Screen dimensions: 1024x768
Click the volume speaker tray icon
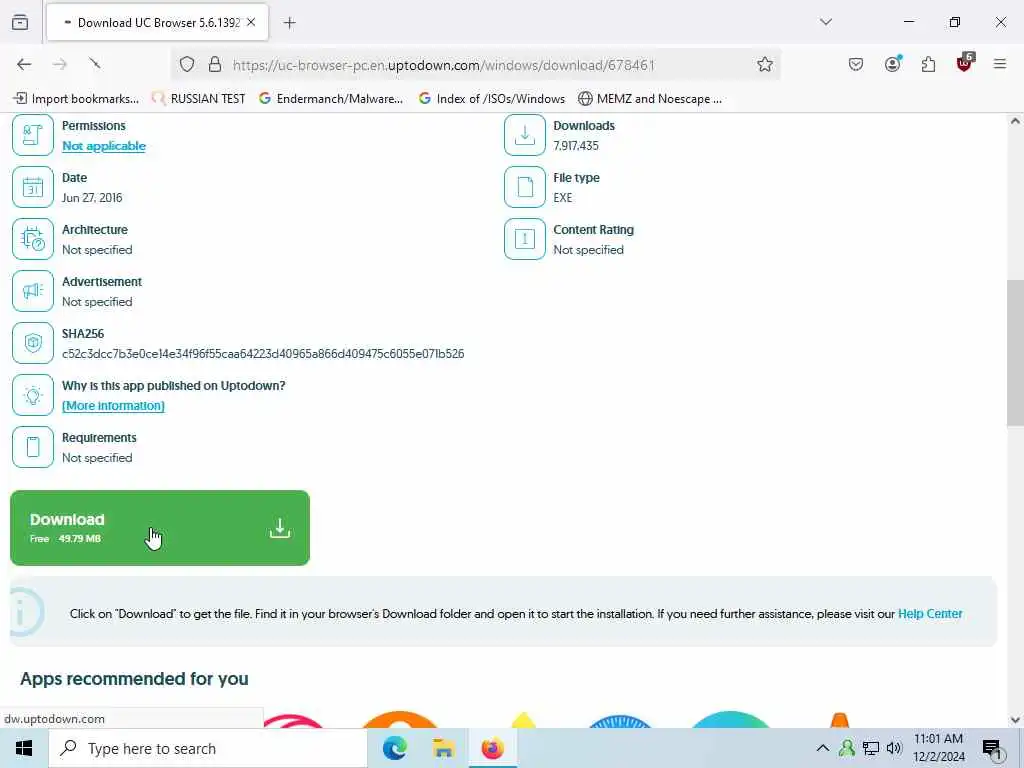coord(894,748)
